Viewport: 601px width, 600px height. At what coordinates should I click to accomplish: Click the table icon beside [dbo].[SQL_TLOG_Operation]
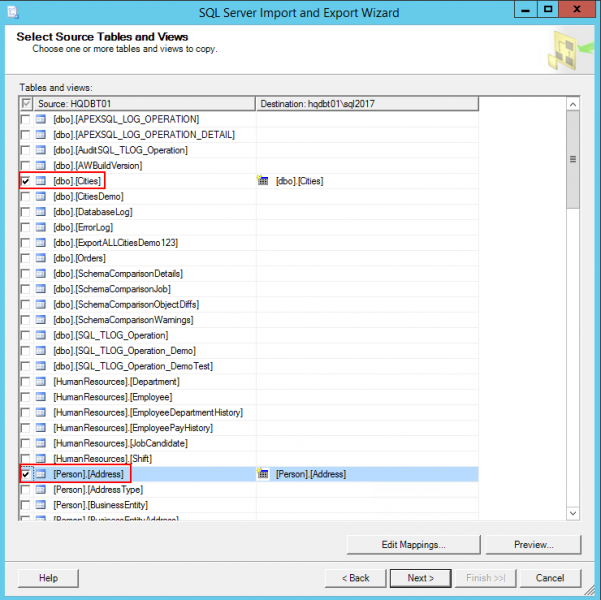[41, 335]
